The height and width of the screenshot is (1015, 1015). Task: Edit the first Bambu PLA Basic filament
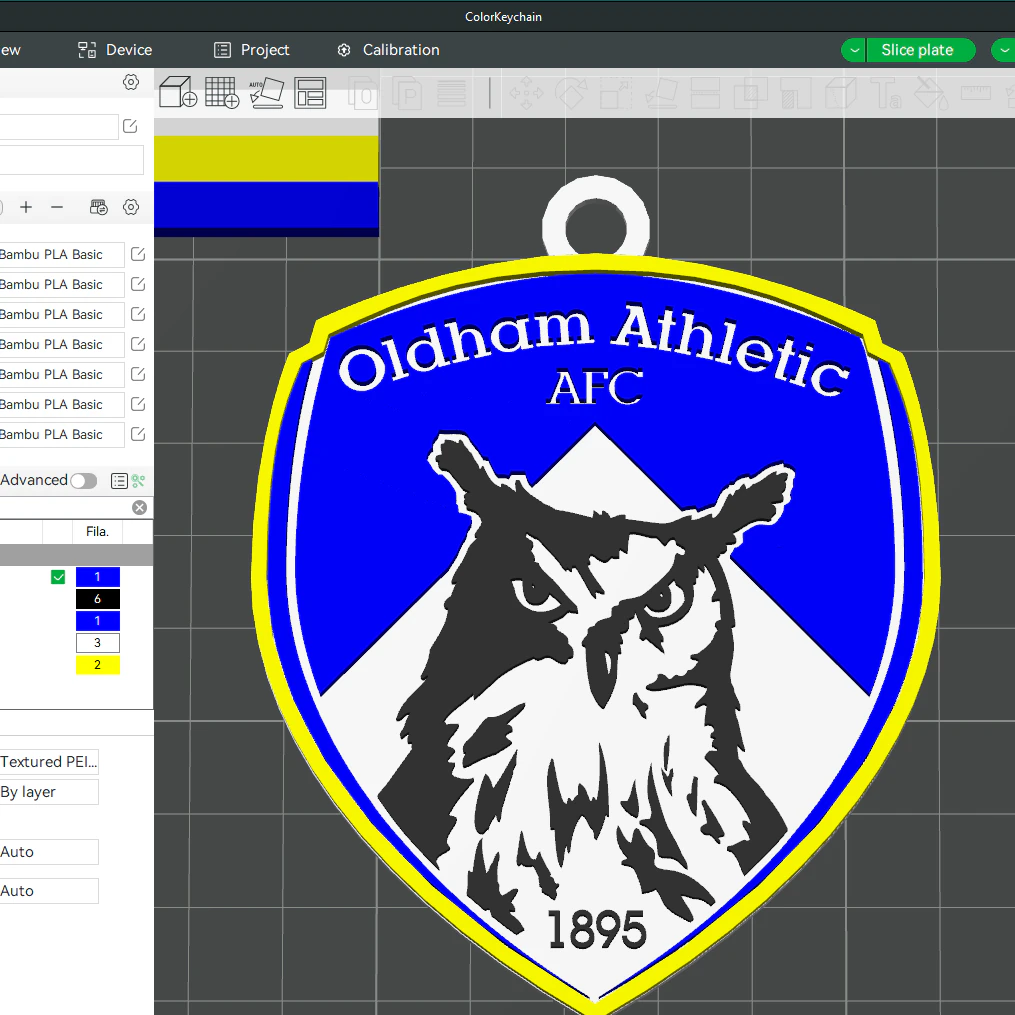[138, 255]
